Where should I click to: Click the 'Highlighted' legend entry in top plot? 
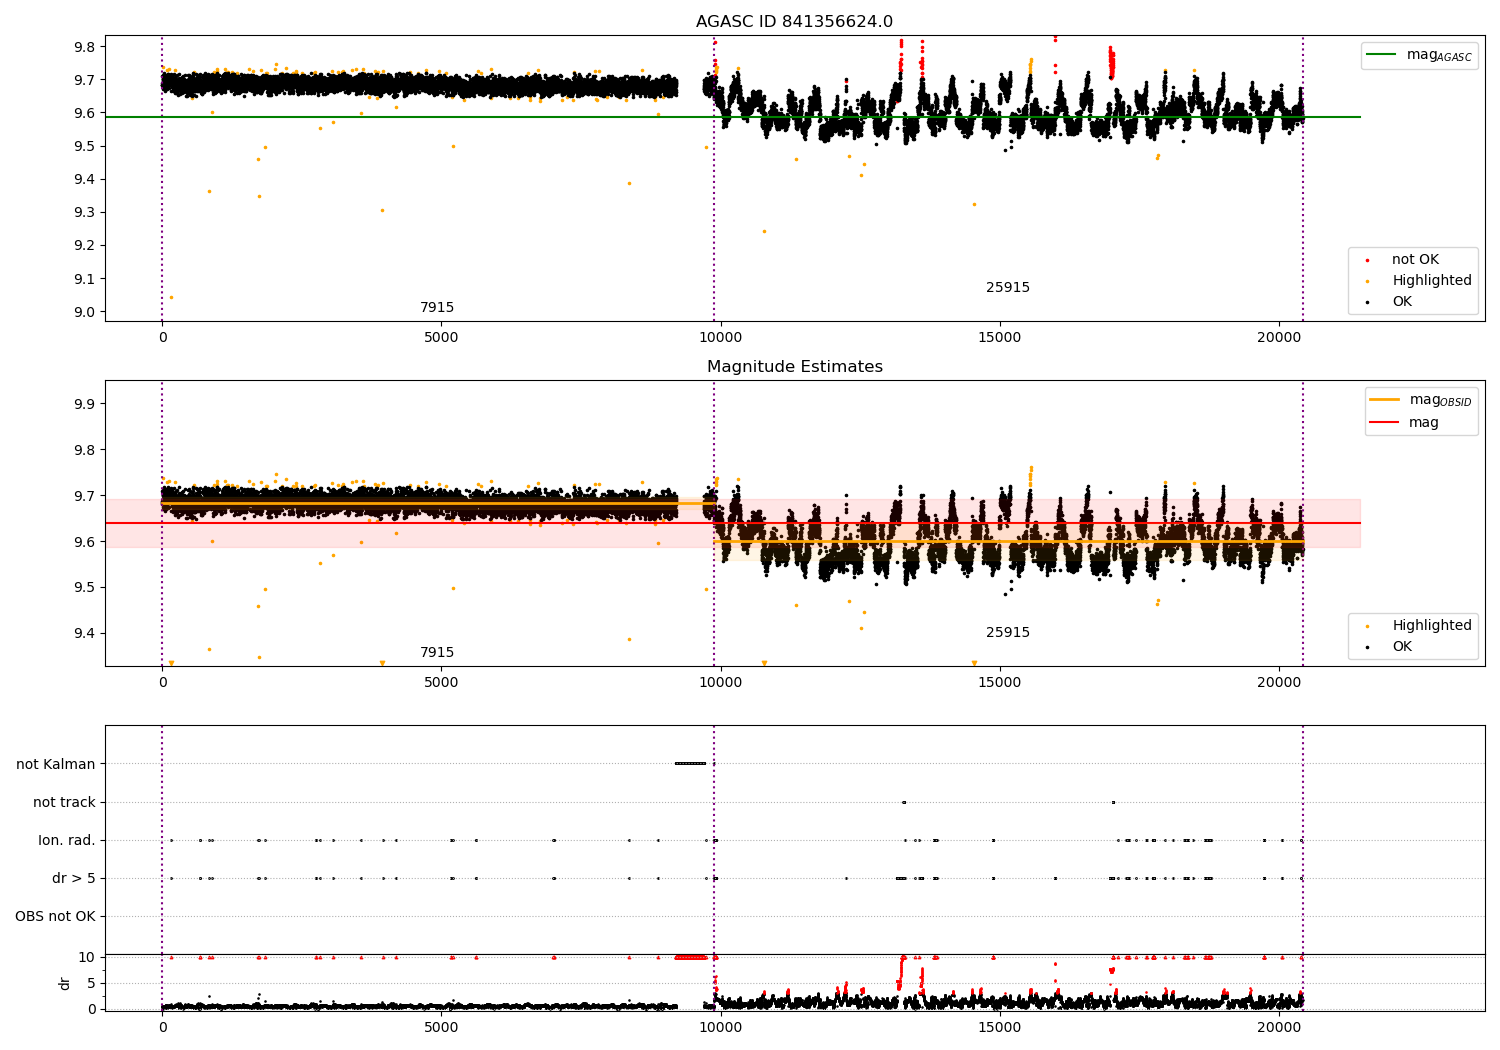tap(1419, 281)
